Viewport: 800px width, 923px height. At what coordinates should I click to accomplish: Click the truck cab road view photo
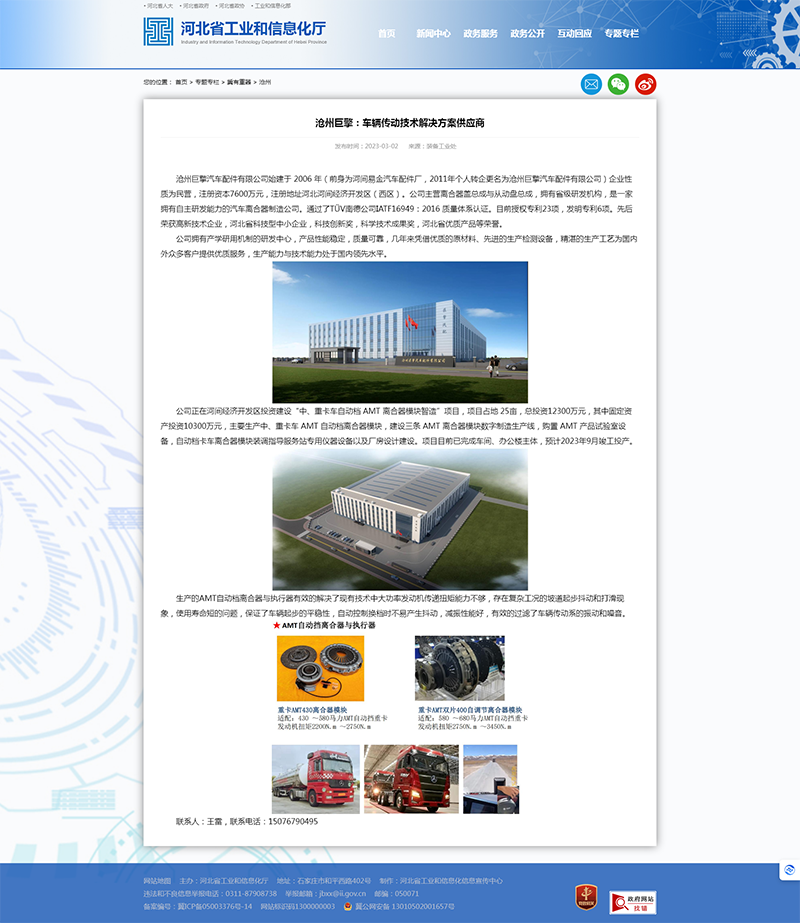(491, 779)
